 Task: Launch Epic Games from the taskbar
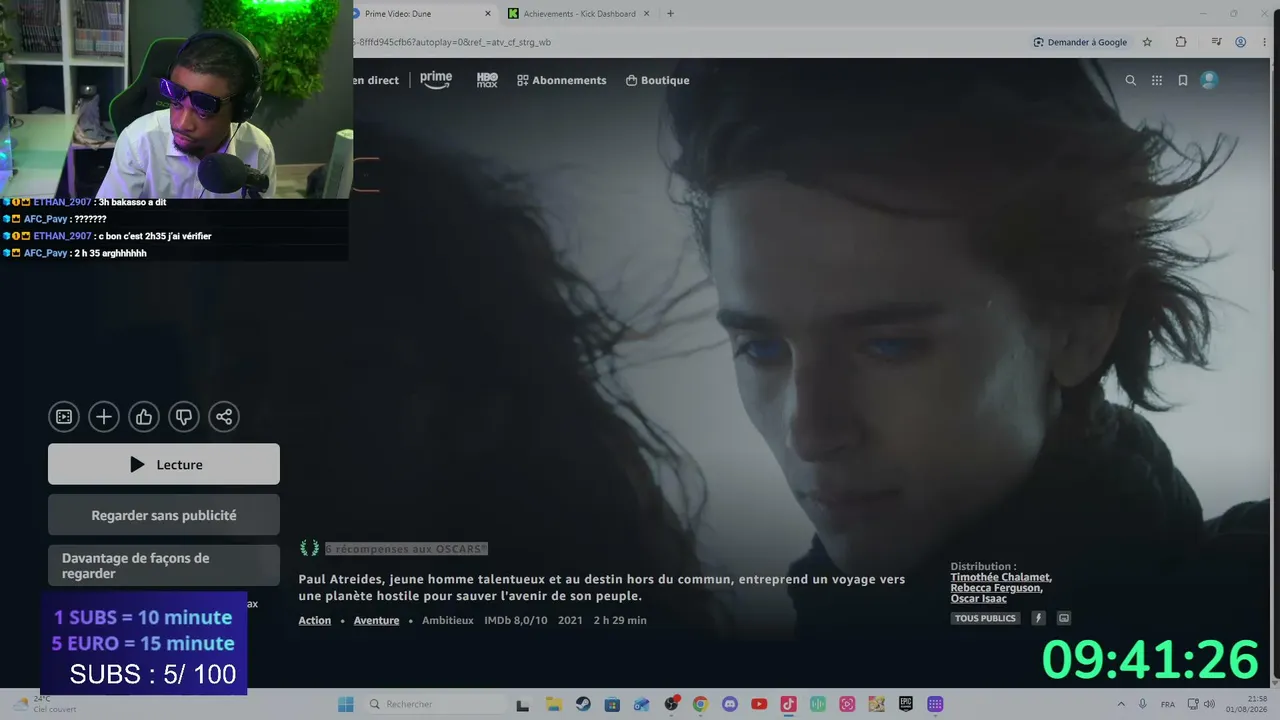click(906, 704)
